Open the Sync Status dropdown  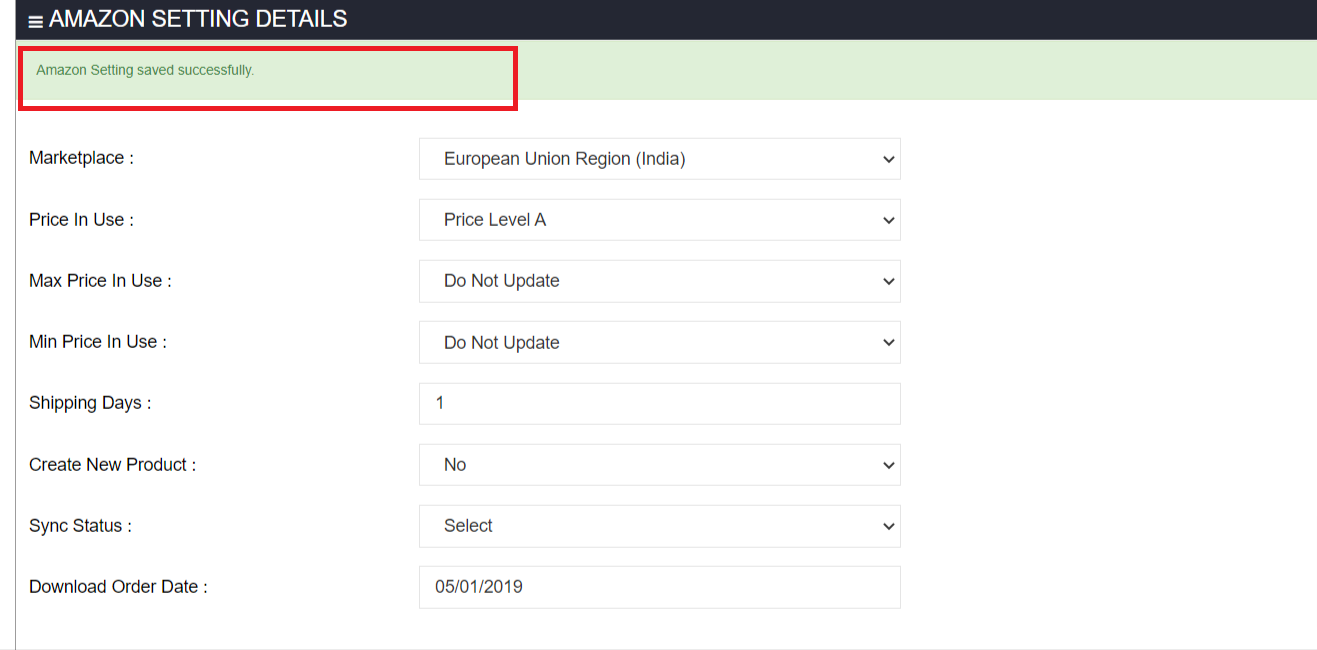tap(660, 526)
